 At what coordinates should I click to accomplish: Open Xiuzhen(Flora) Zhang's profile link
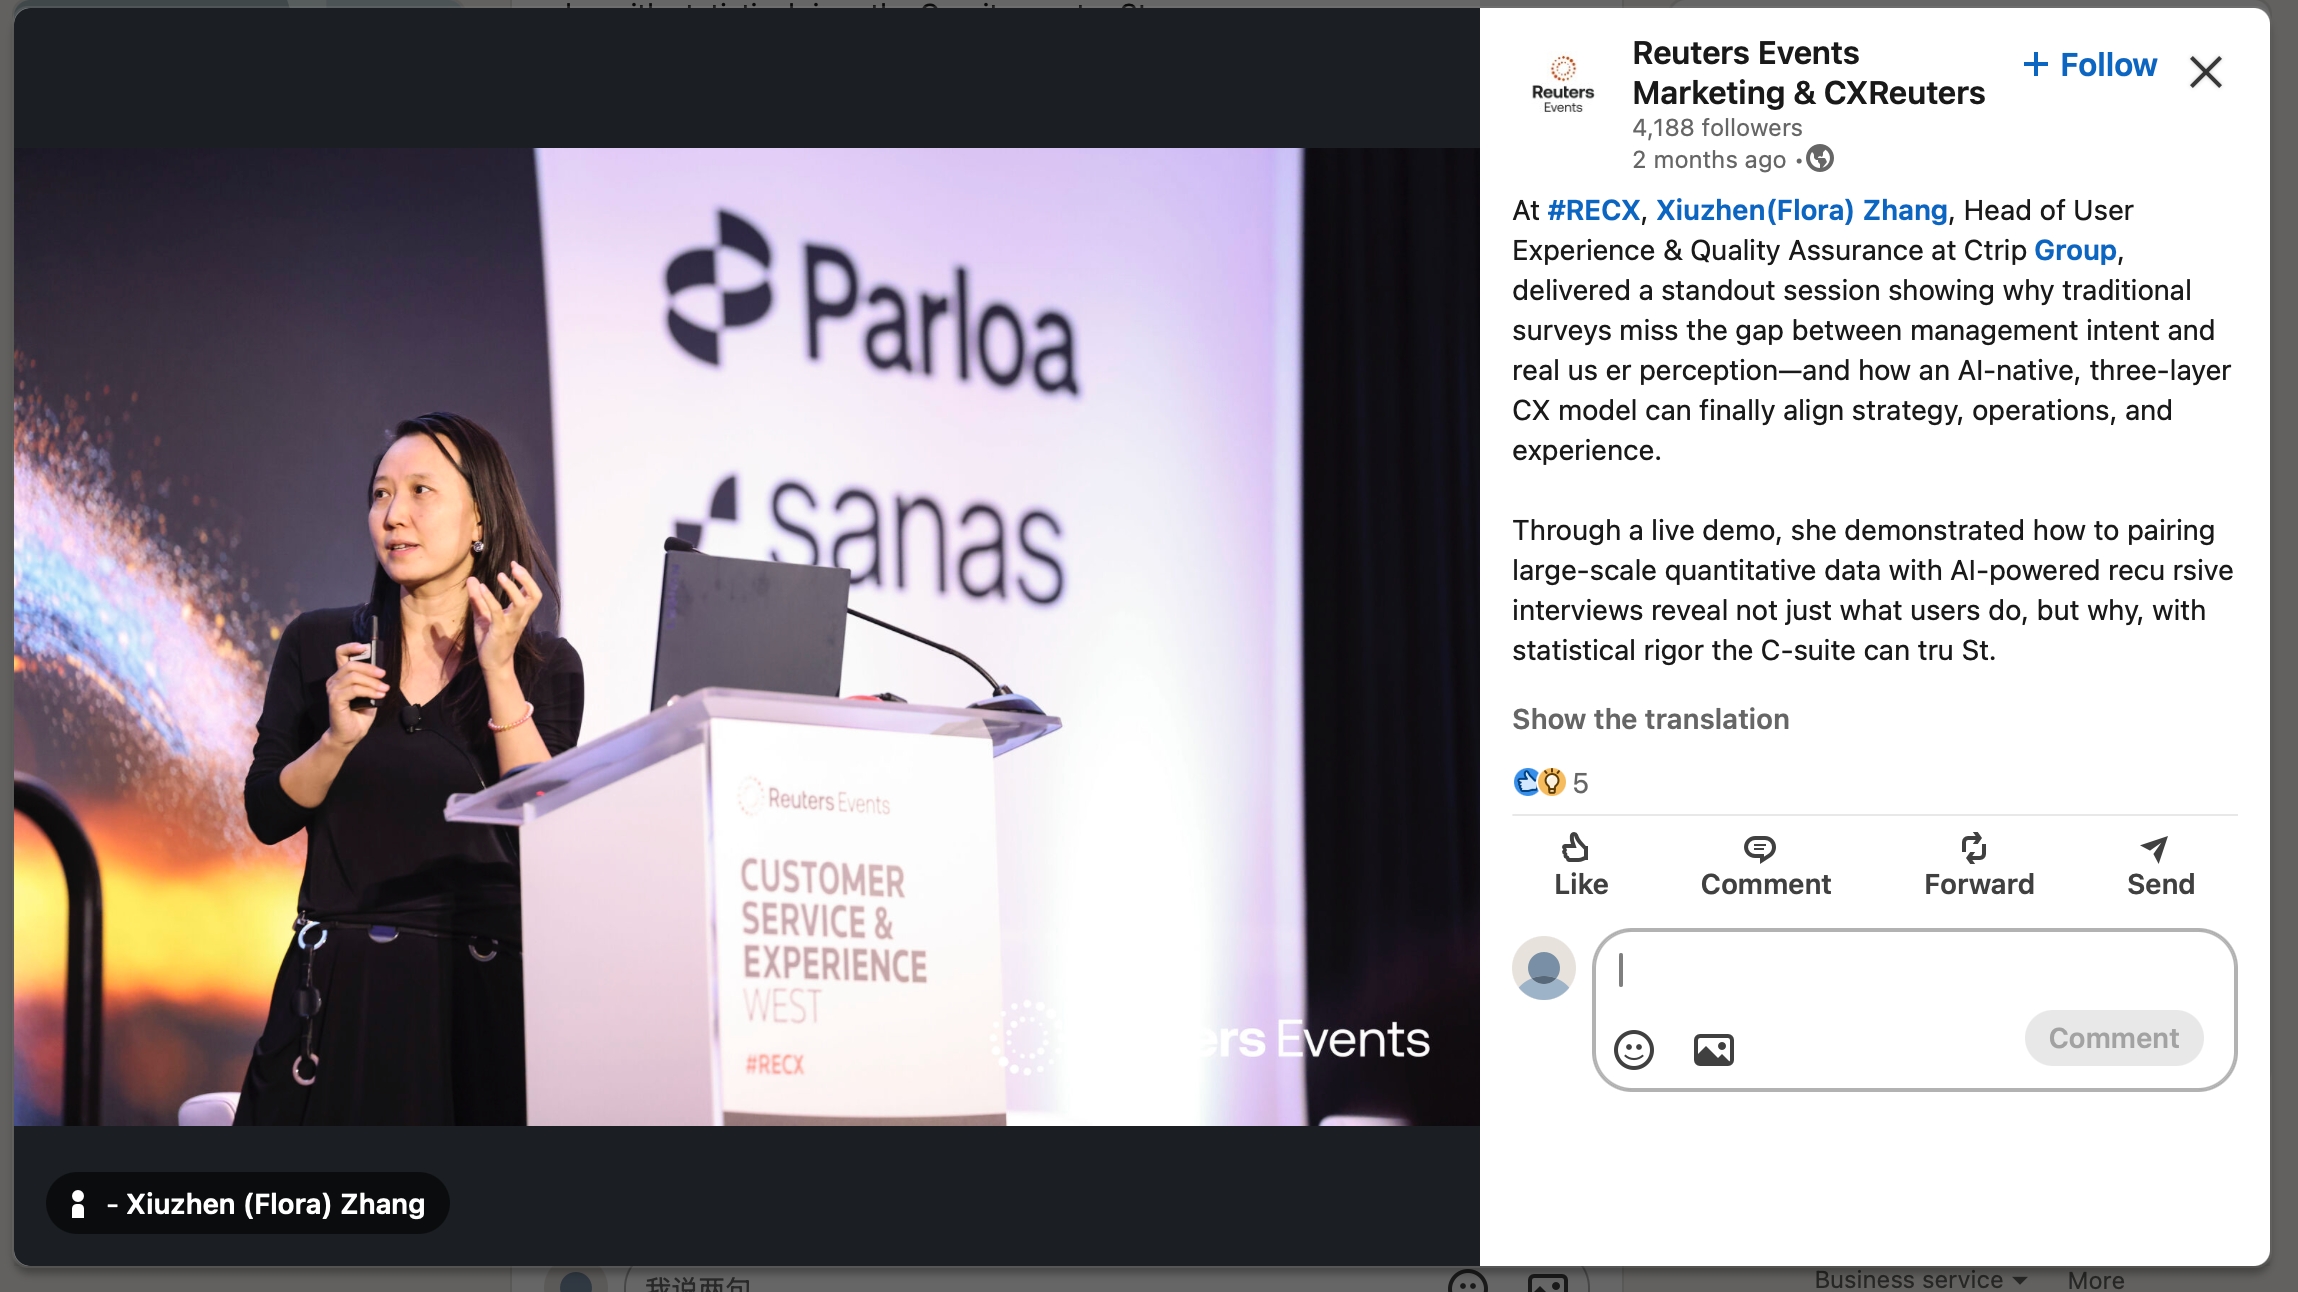1802,210
